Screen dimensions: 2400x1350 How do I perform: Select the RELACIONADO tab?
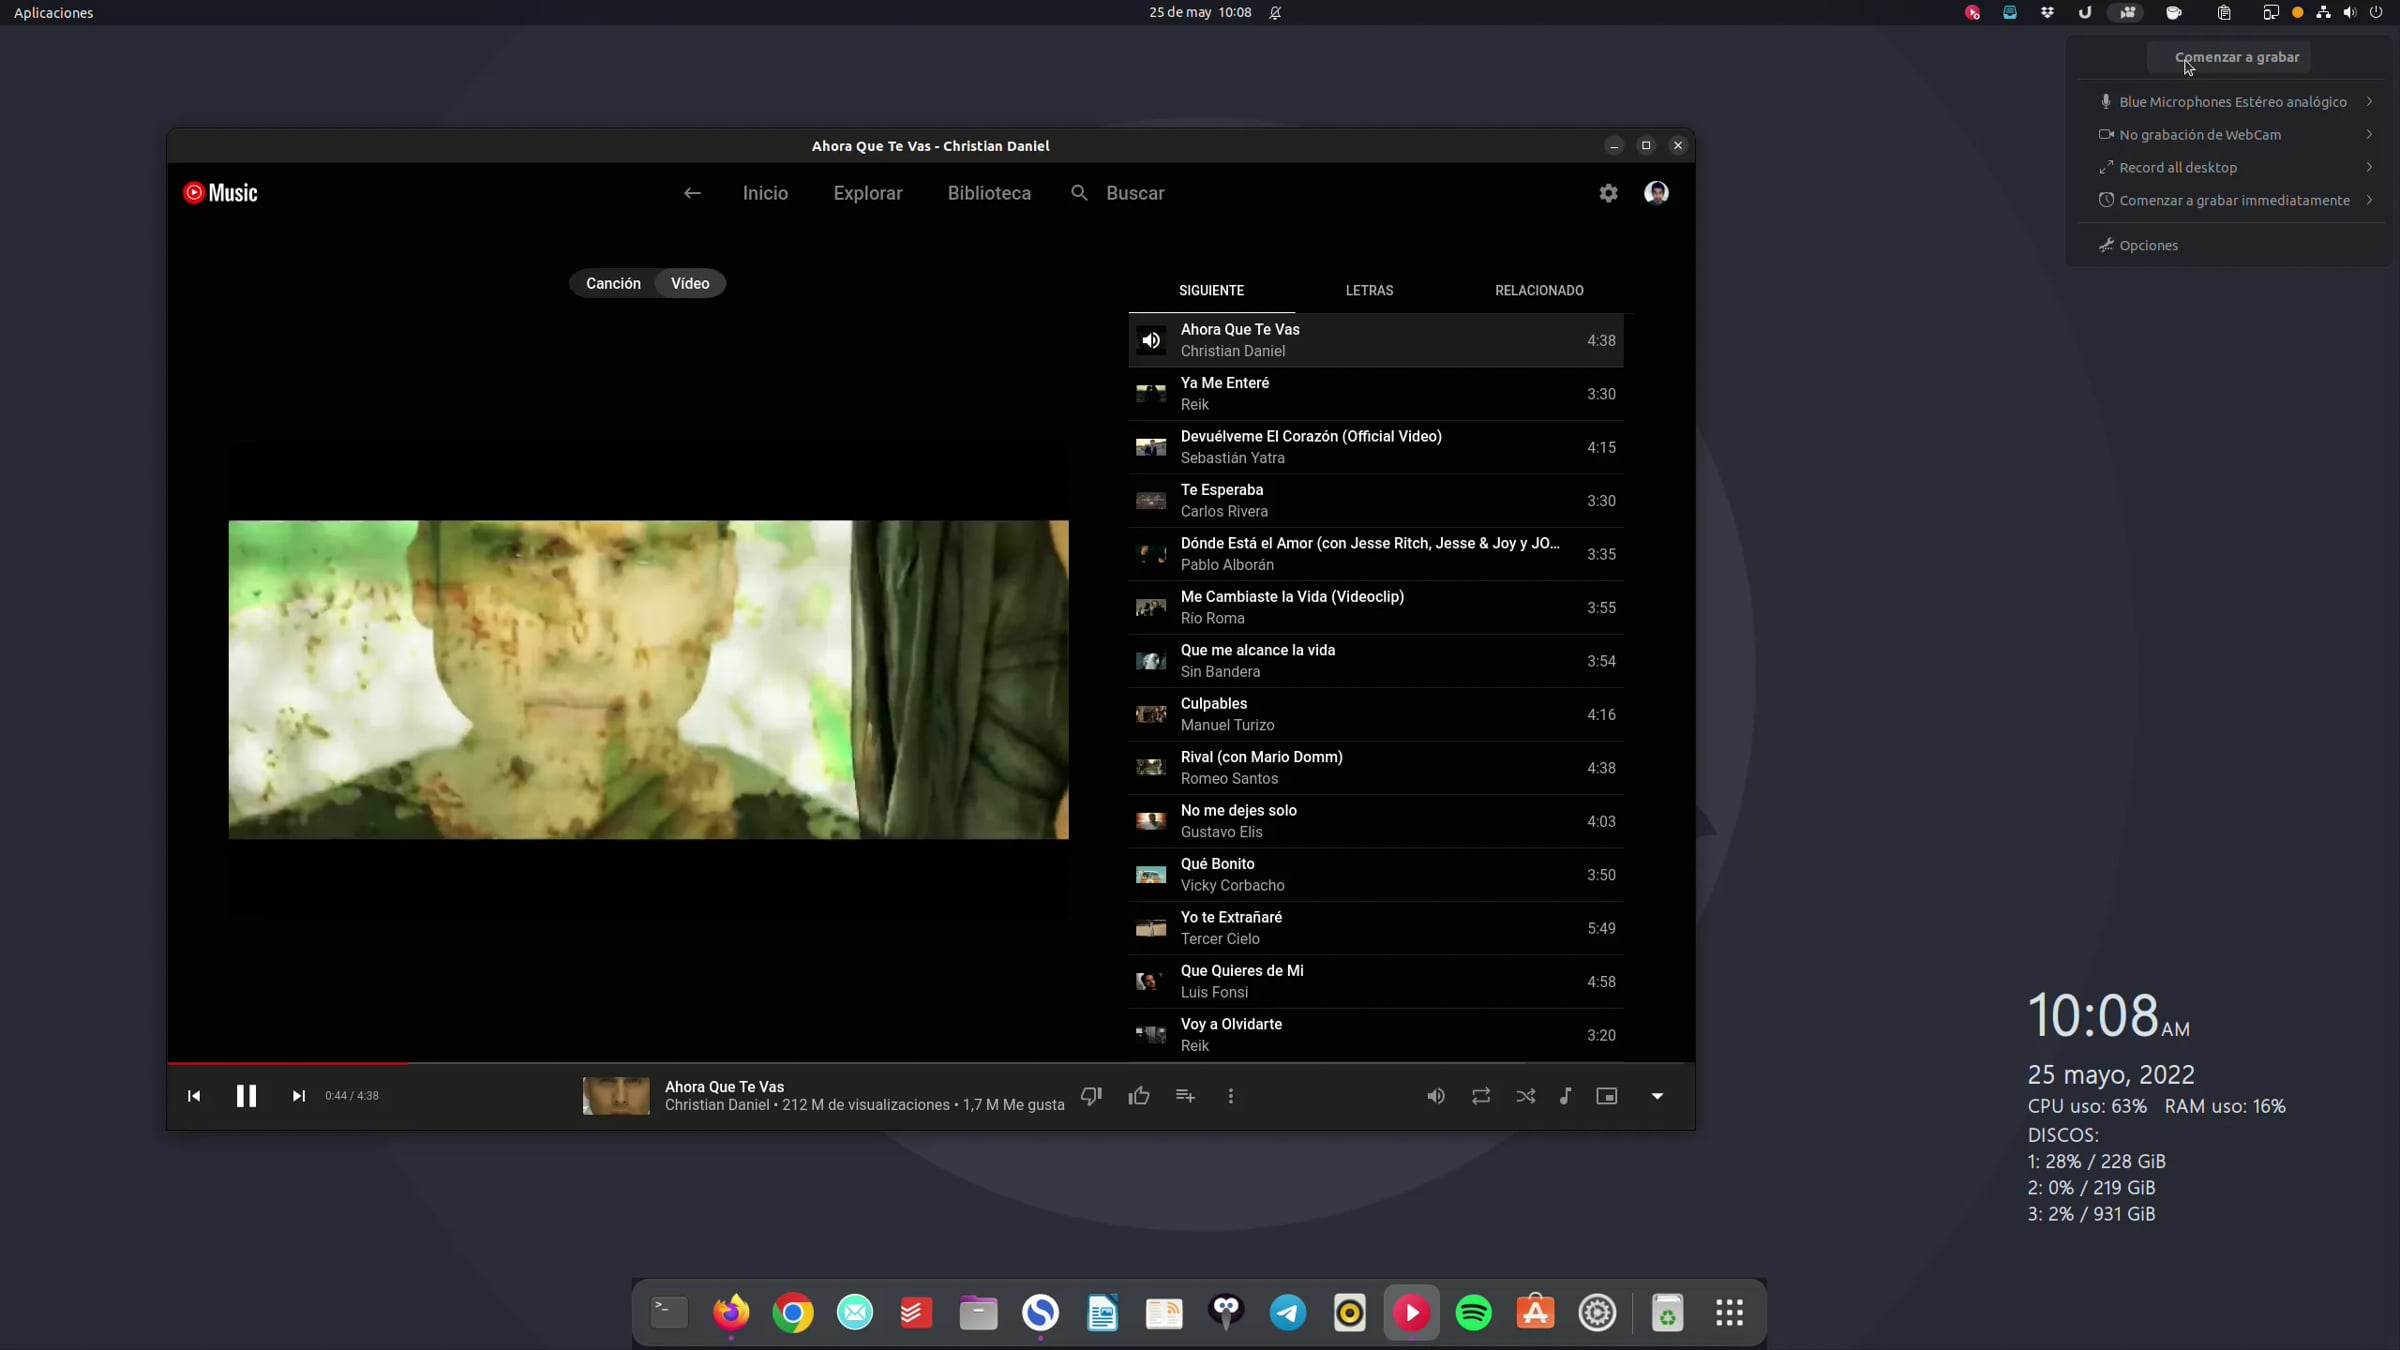[1539, 291]
